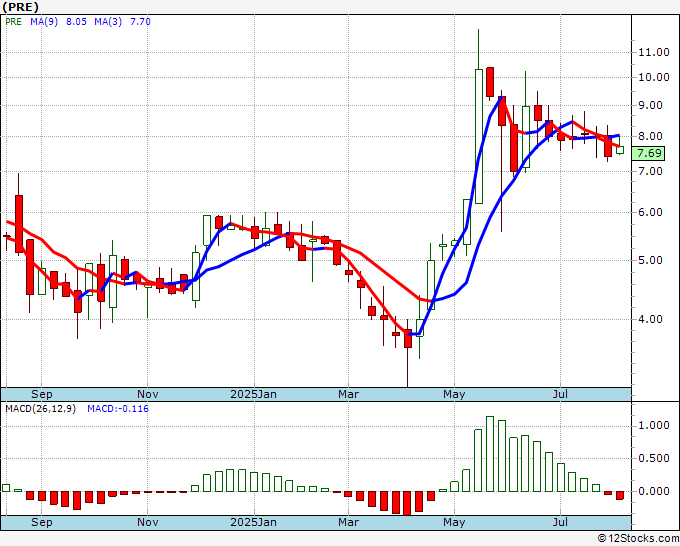This screenshot has height=546, width=680.
Task: Click Sep on the MACD time axis
Action: coord(42,522)
